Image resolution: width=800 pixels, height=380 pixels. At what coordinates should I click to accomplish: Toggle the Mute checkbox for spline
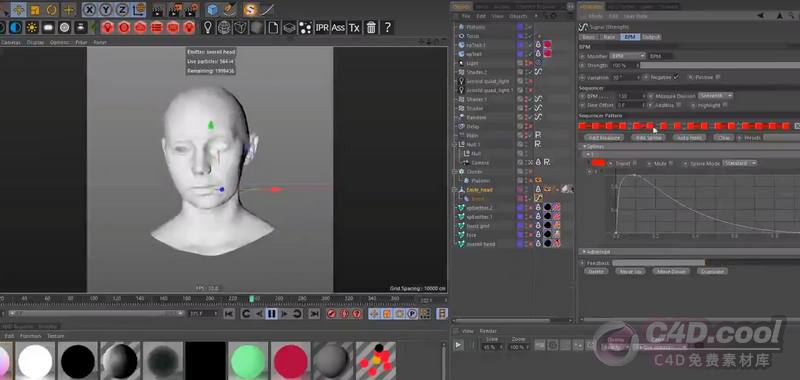(670, 163)
